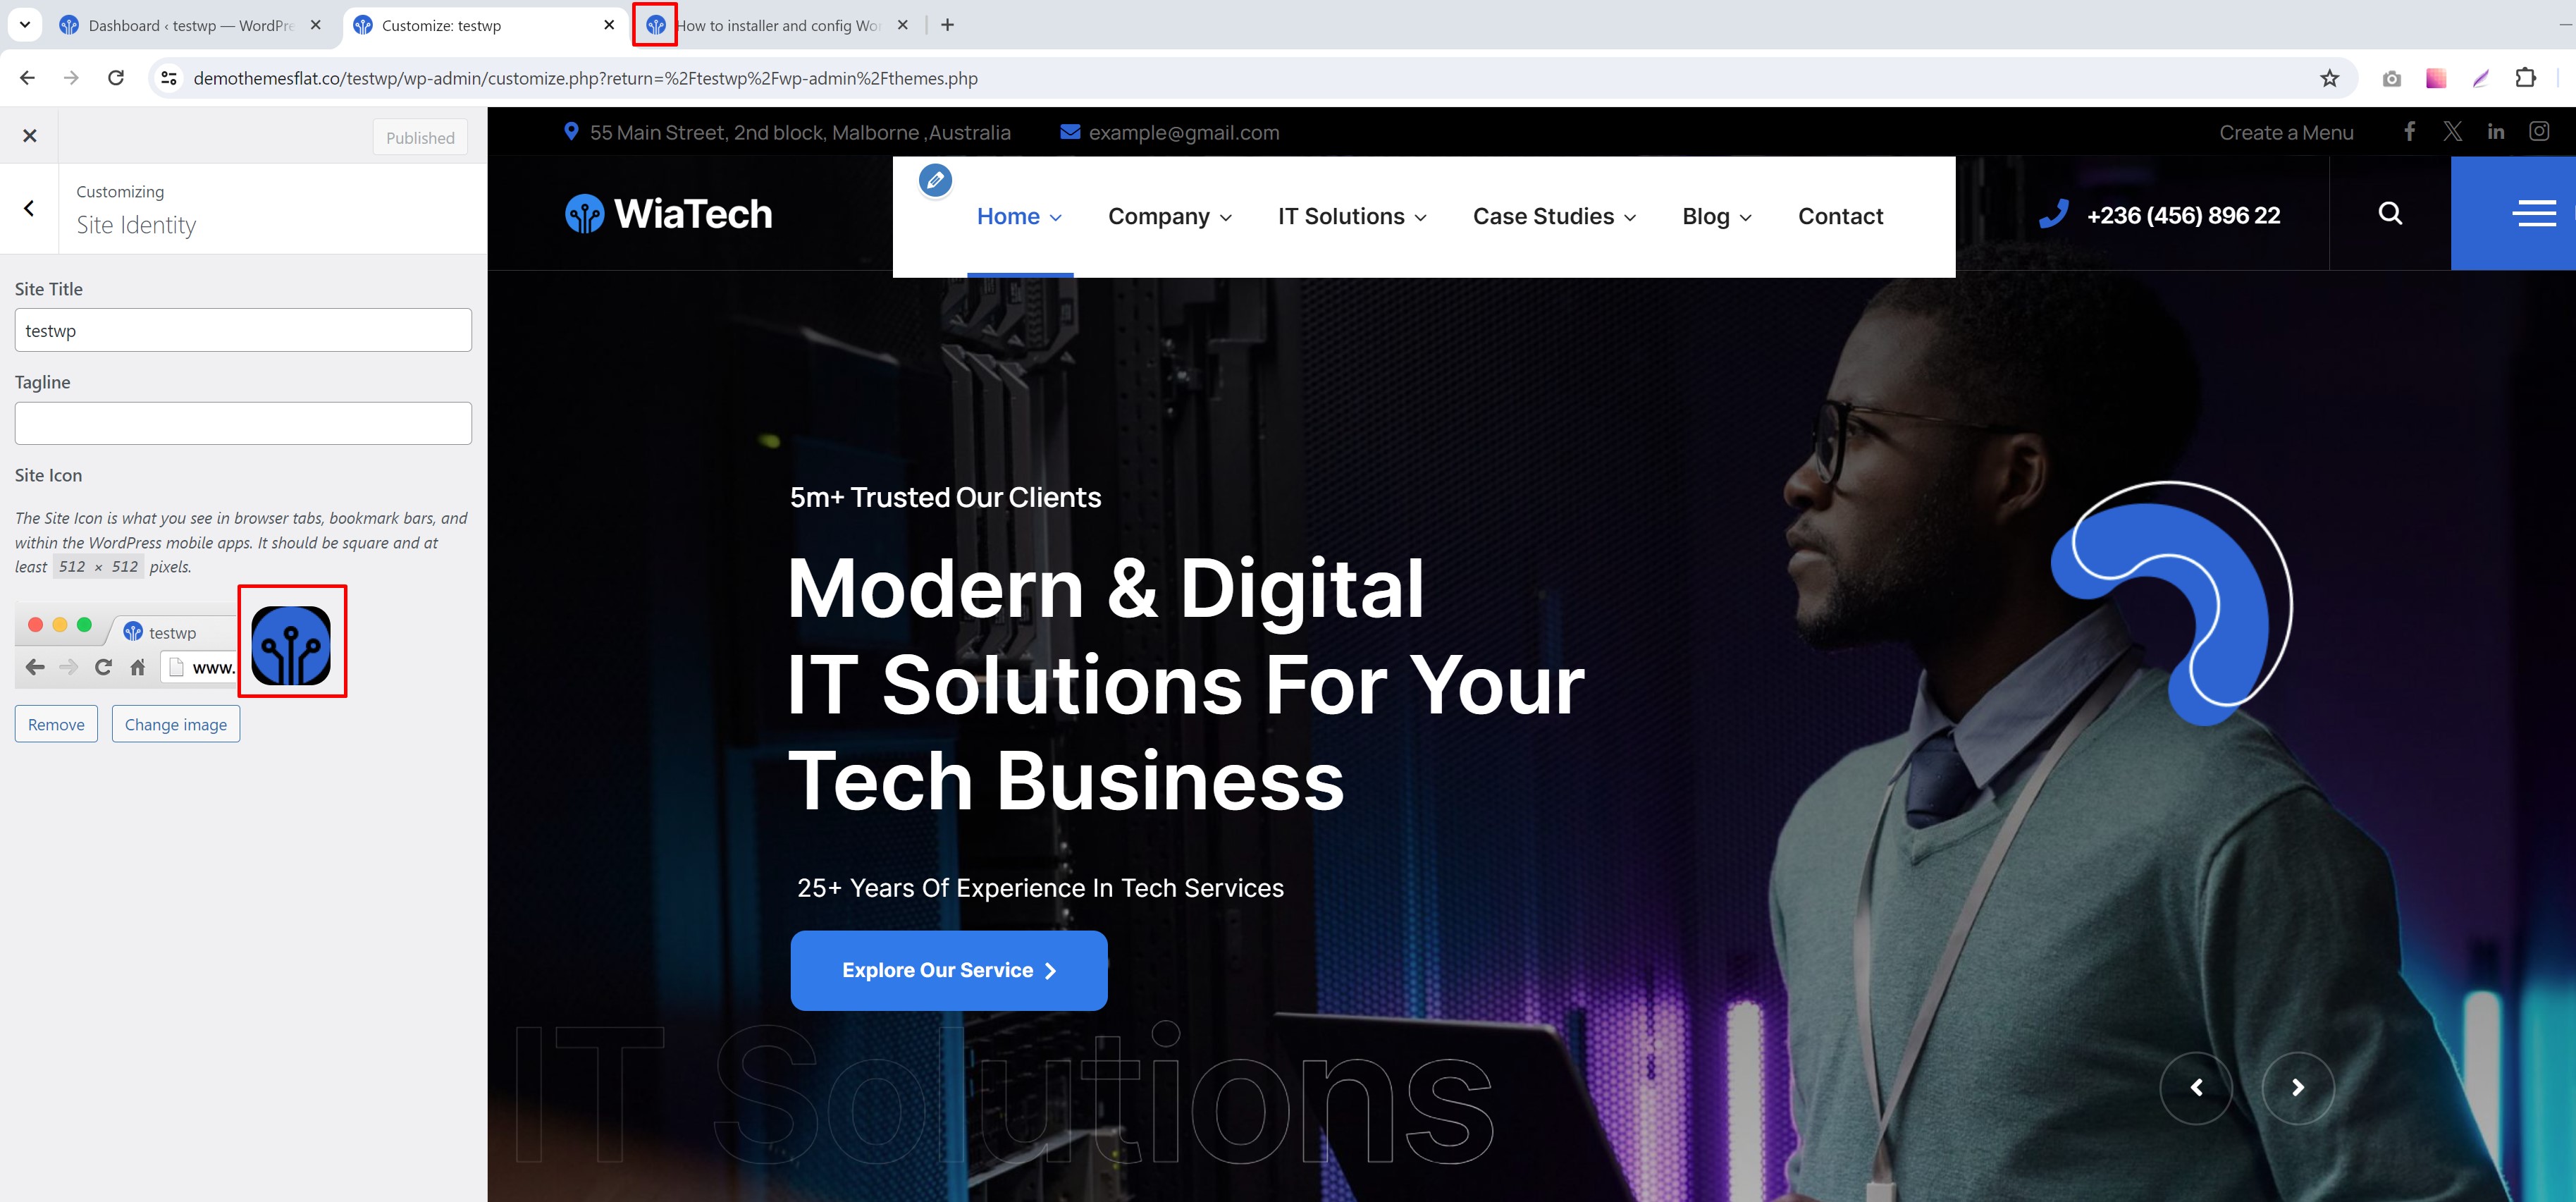Expand the IT Solutions dropdown menu
Screen dimensions: 2576x1202
(x=1352, y=216)
